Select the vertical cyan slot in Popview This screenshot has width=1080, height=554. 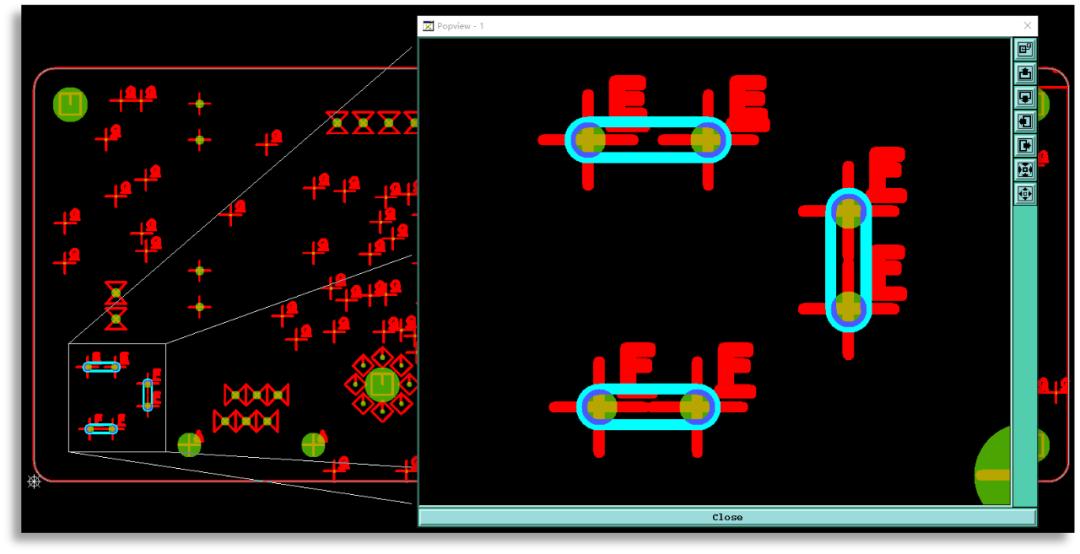pos(849,260)
